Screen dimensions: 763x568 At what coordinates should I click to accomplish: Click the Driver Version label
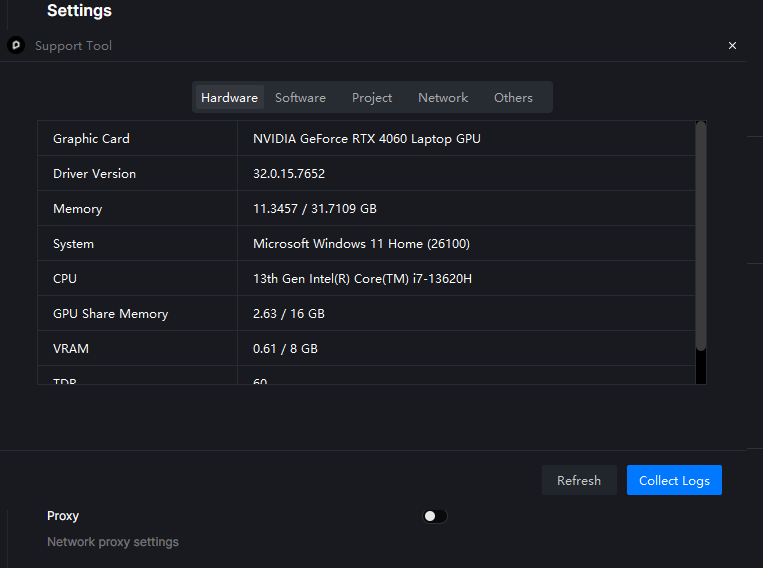[x=94, y=174]
